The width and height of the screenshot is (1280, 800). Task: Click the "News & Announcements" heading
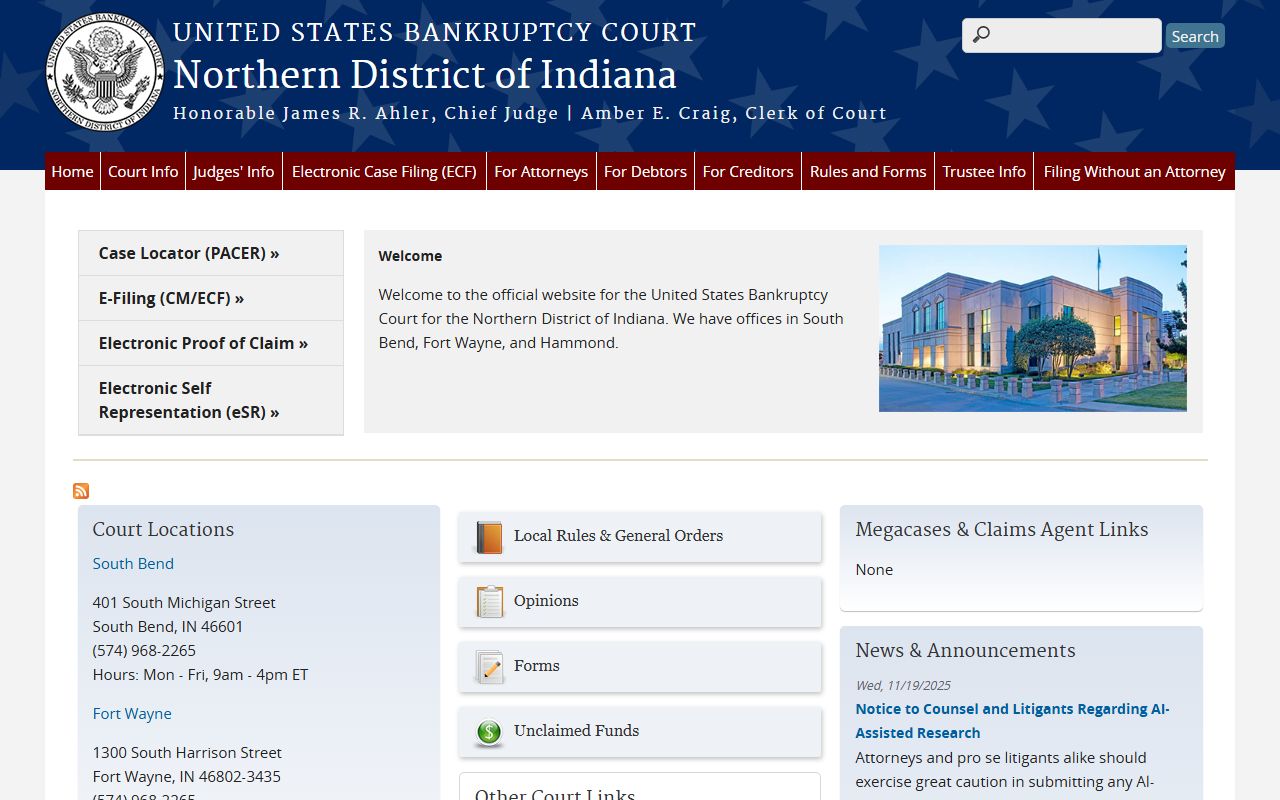click(965, 650)
